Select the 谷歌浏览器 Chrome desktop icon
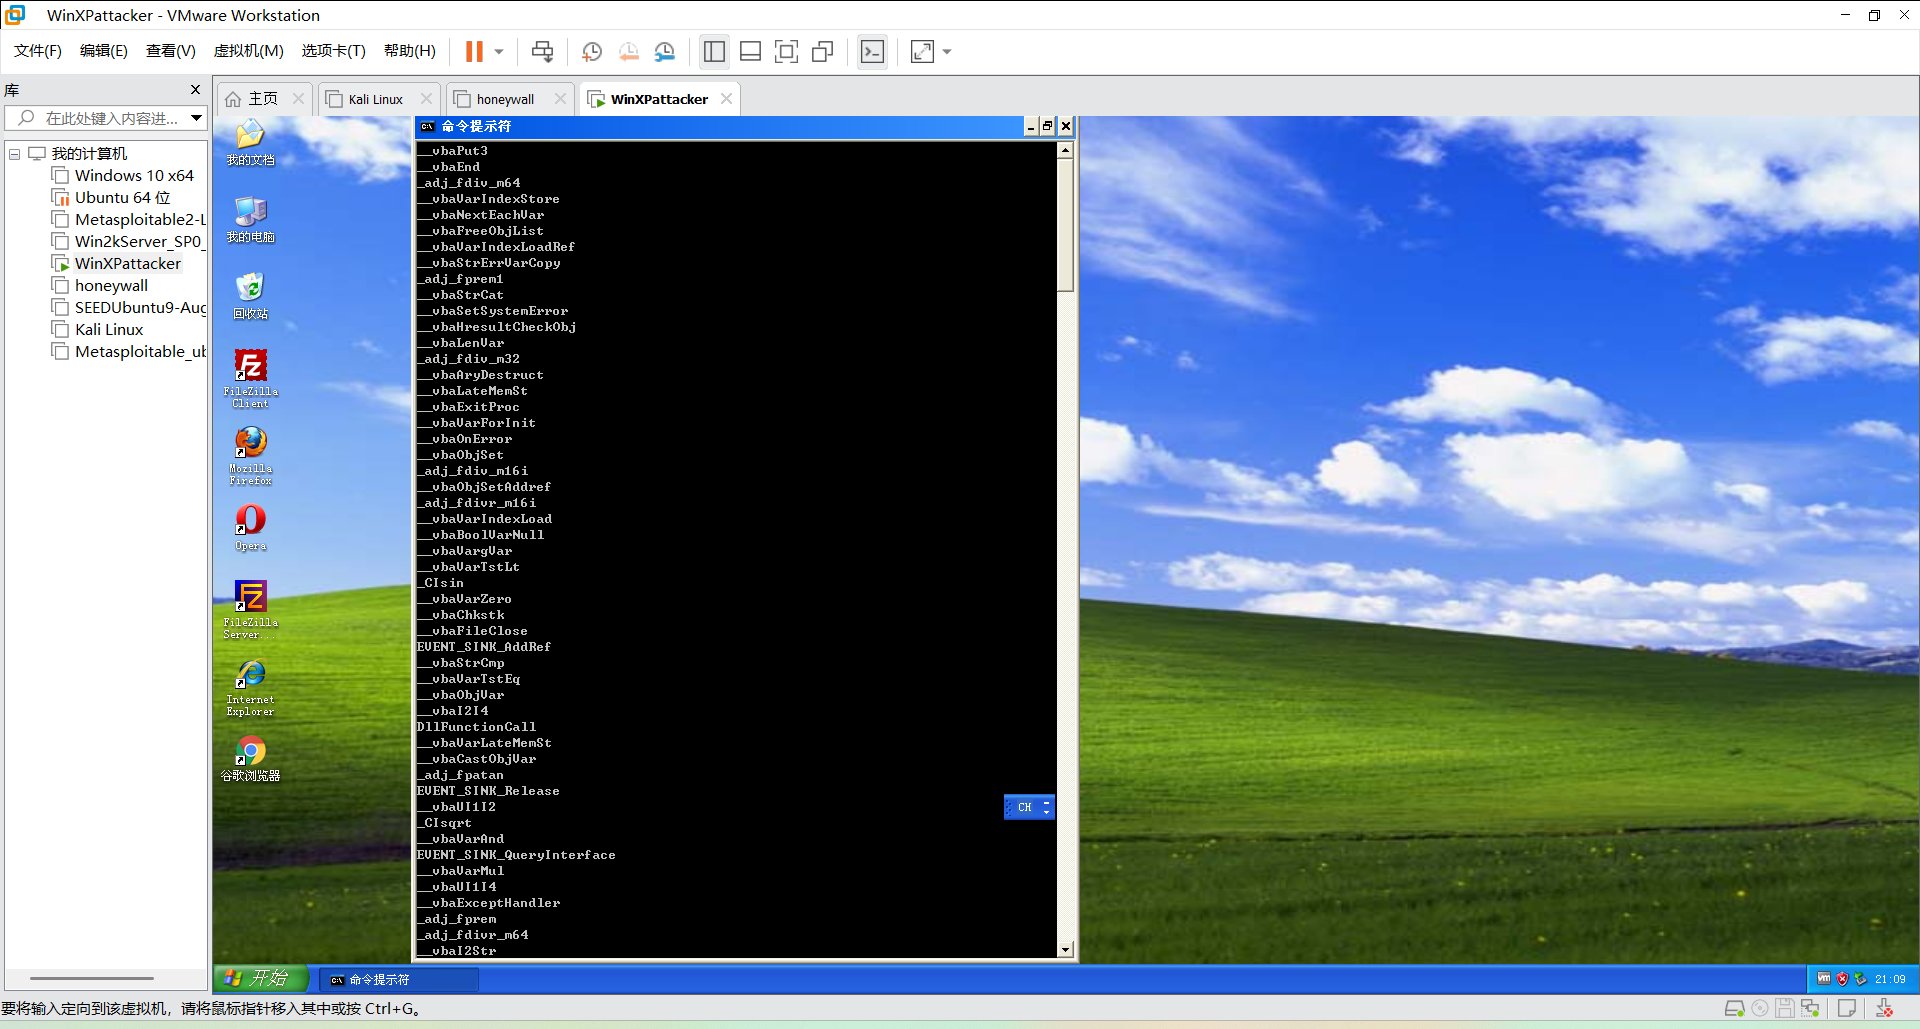1920x1029 pixels. point(250,759)
